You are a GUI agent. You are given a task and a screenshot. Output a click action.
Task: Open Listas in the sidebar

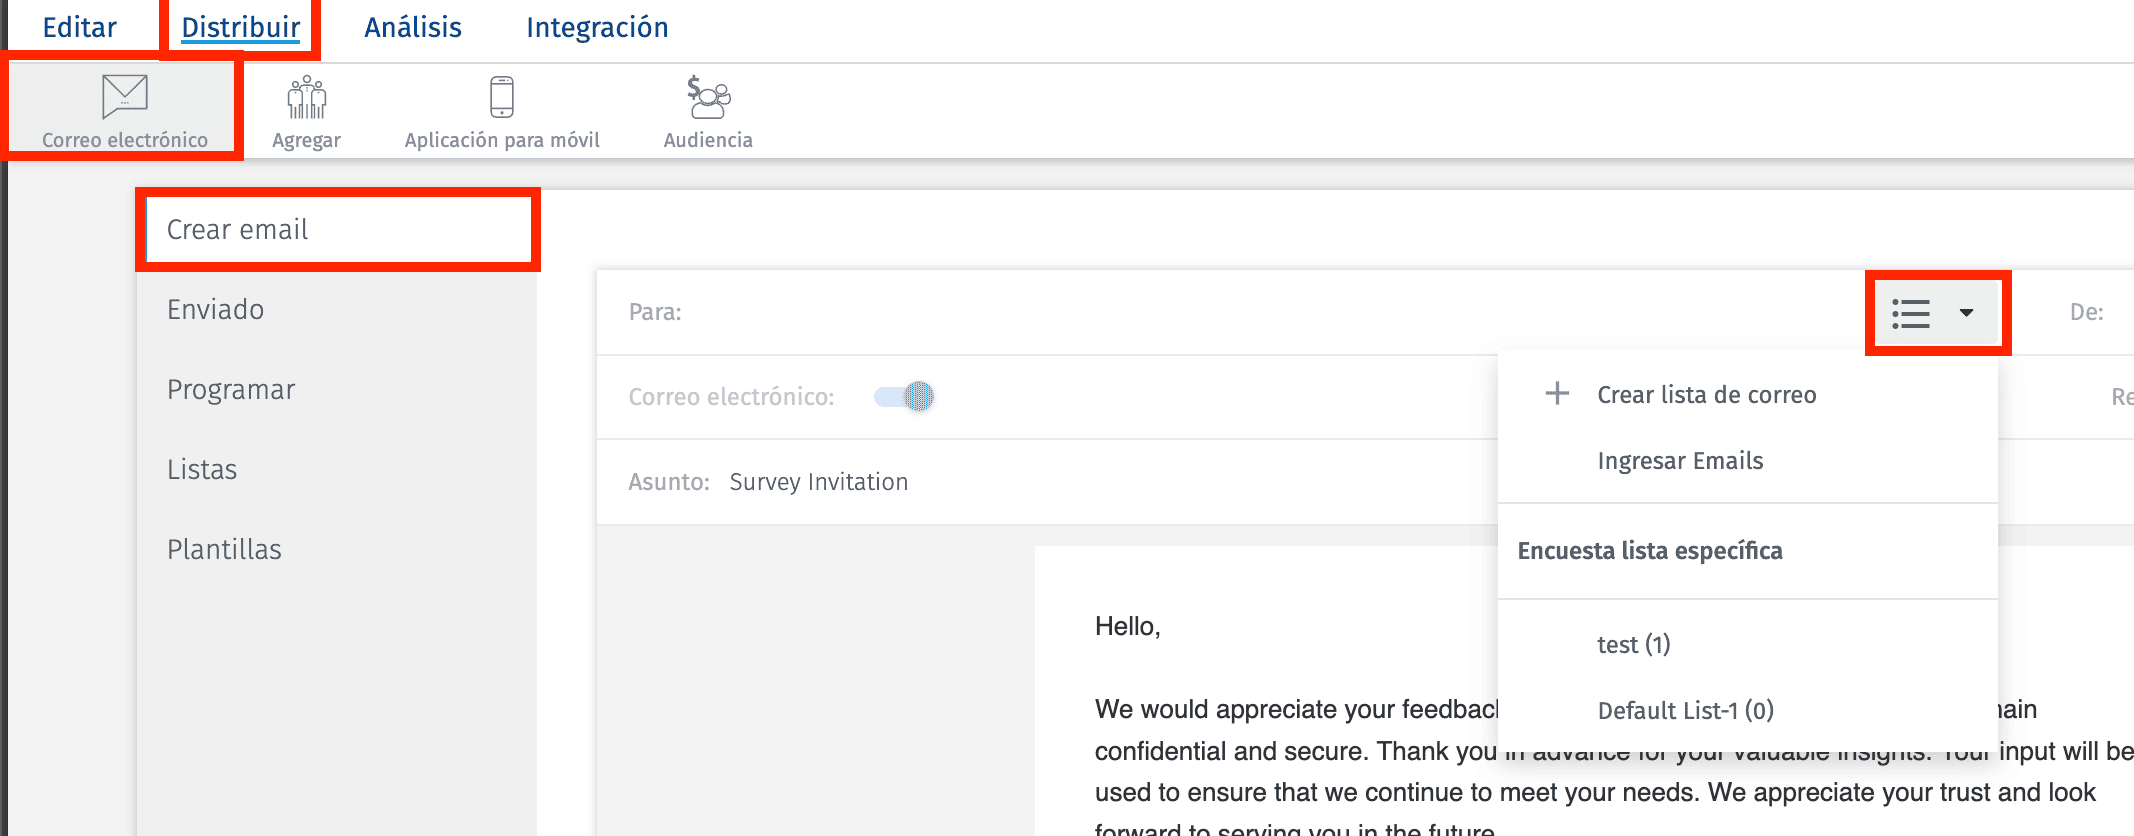point(202,470)
